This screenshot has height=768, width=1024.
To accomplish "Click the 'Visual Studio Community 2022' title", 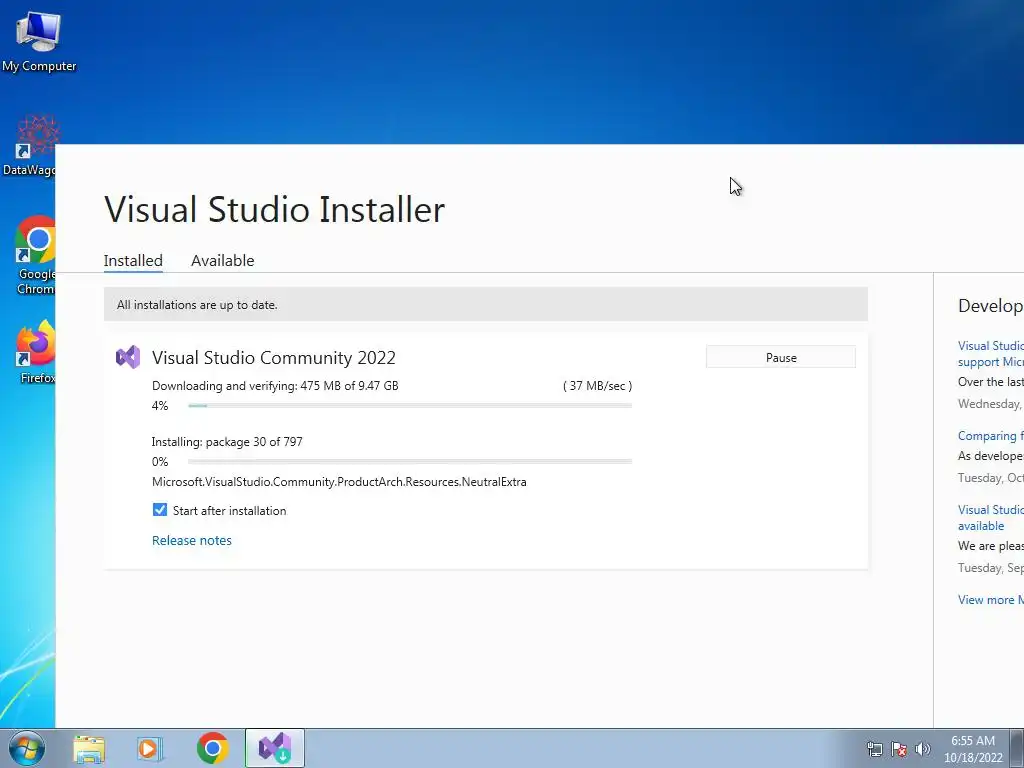I will (274, 357).
